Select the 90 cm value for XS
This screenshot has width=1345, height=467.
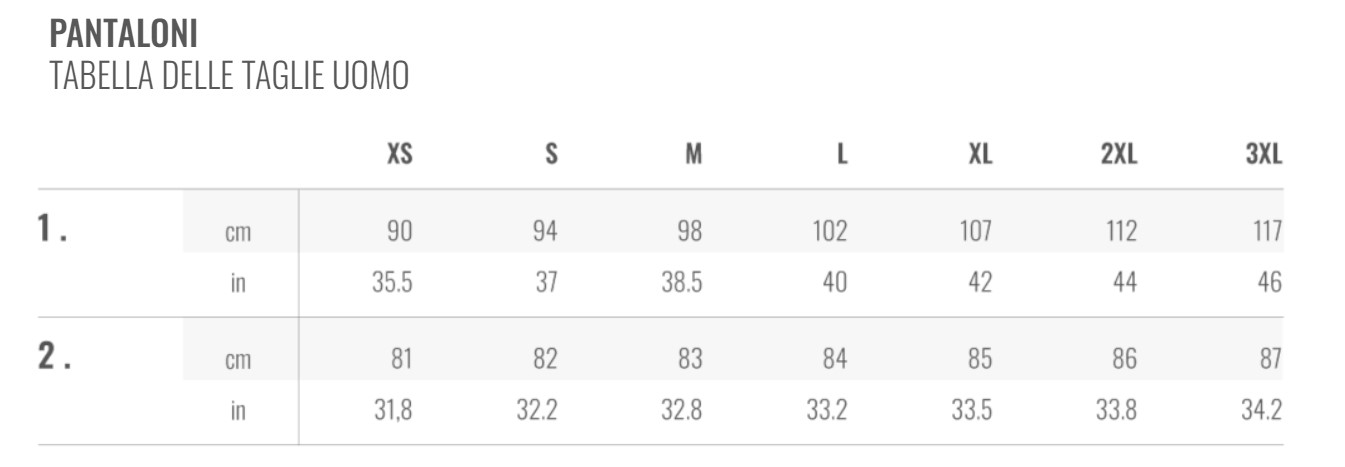[x=400, y=232]
